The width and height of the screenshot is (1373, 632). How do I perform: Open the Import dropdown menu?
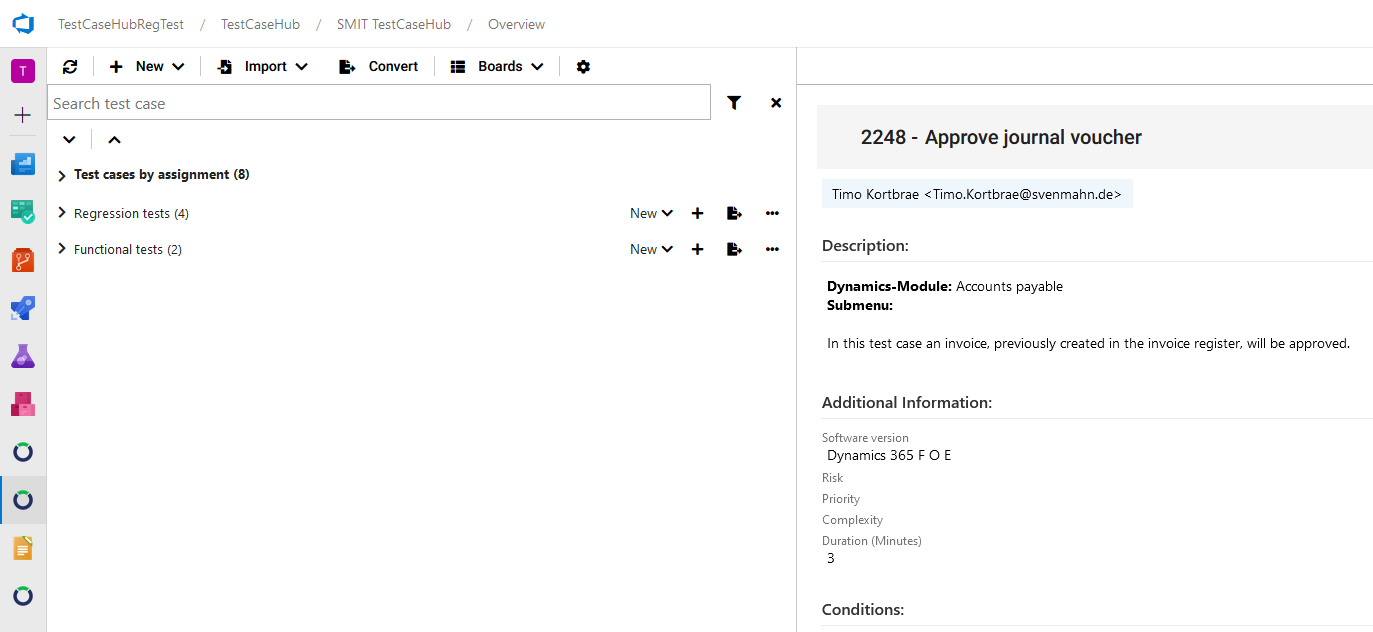[x=263, y=67]
